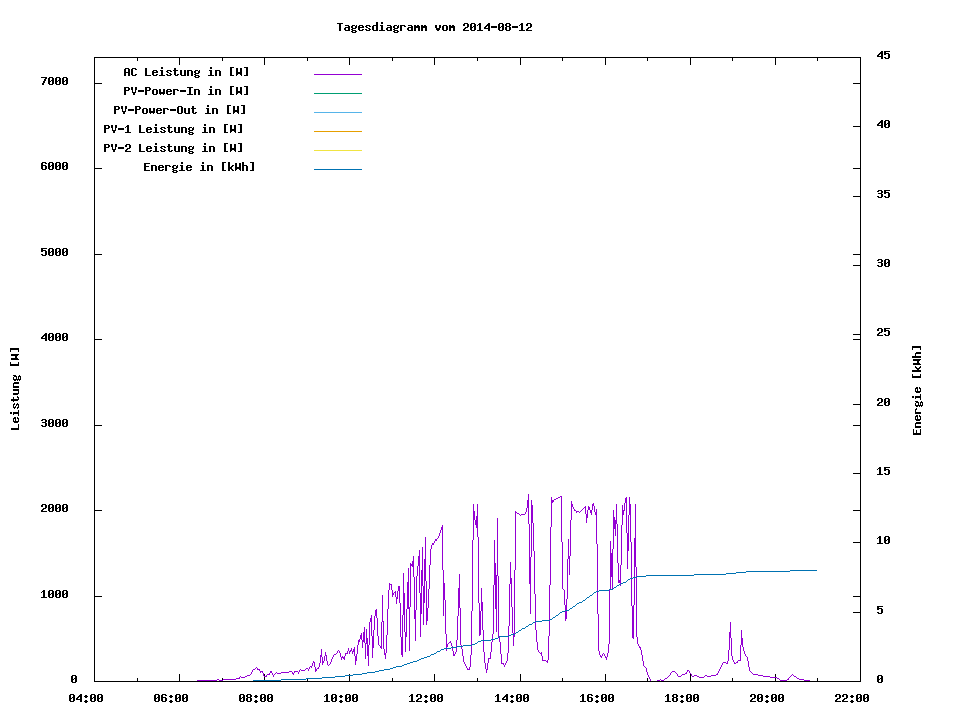Click the right axis title Energie [kWh]
The height and width of the screenshot is (720, 960).
click(x=917, y=390)
